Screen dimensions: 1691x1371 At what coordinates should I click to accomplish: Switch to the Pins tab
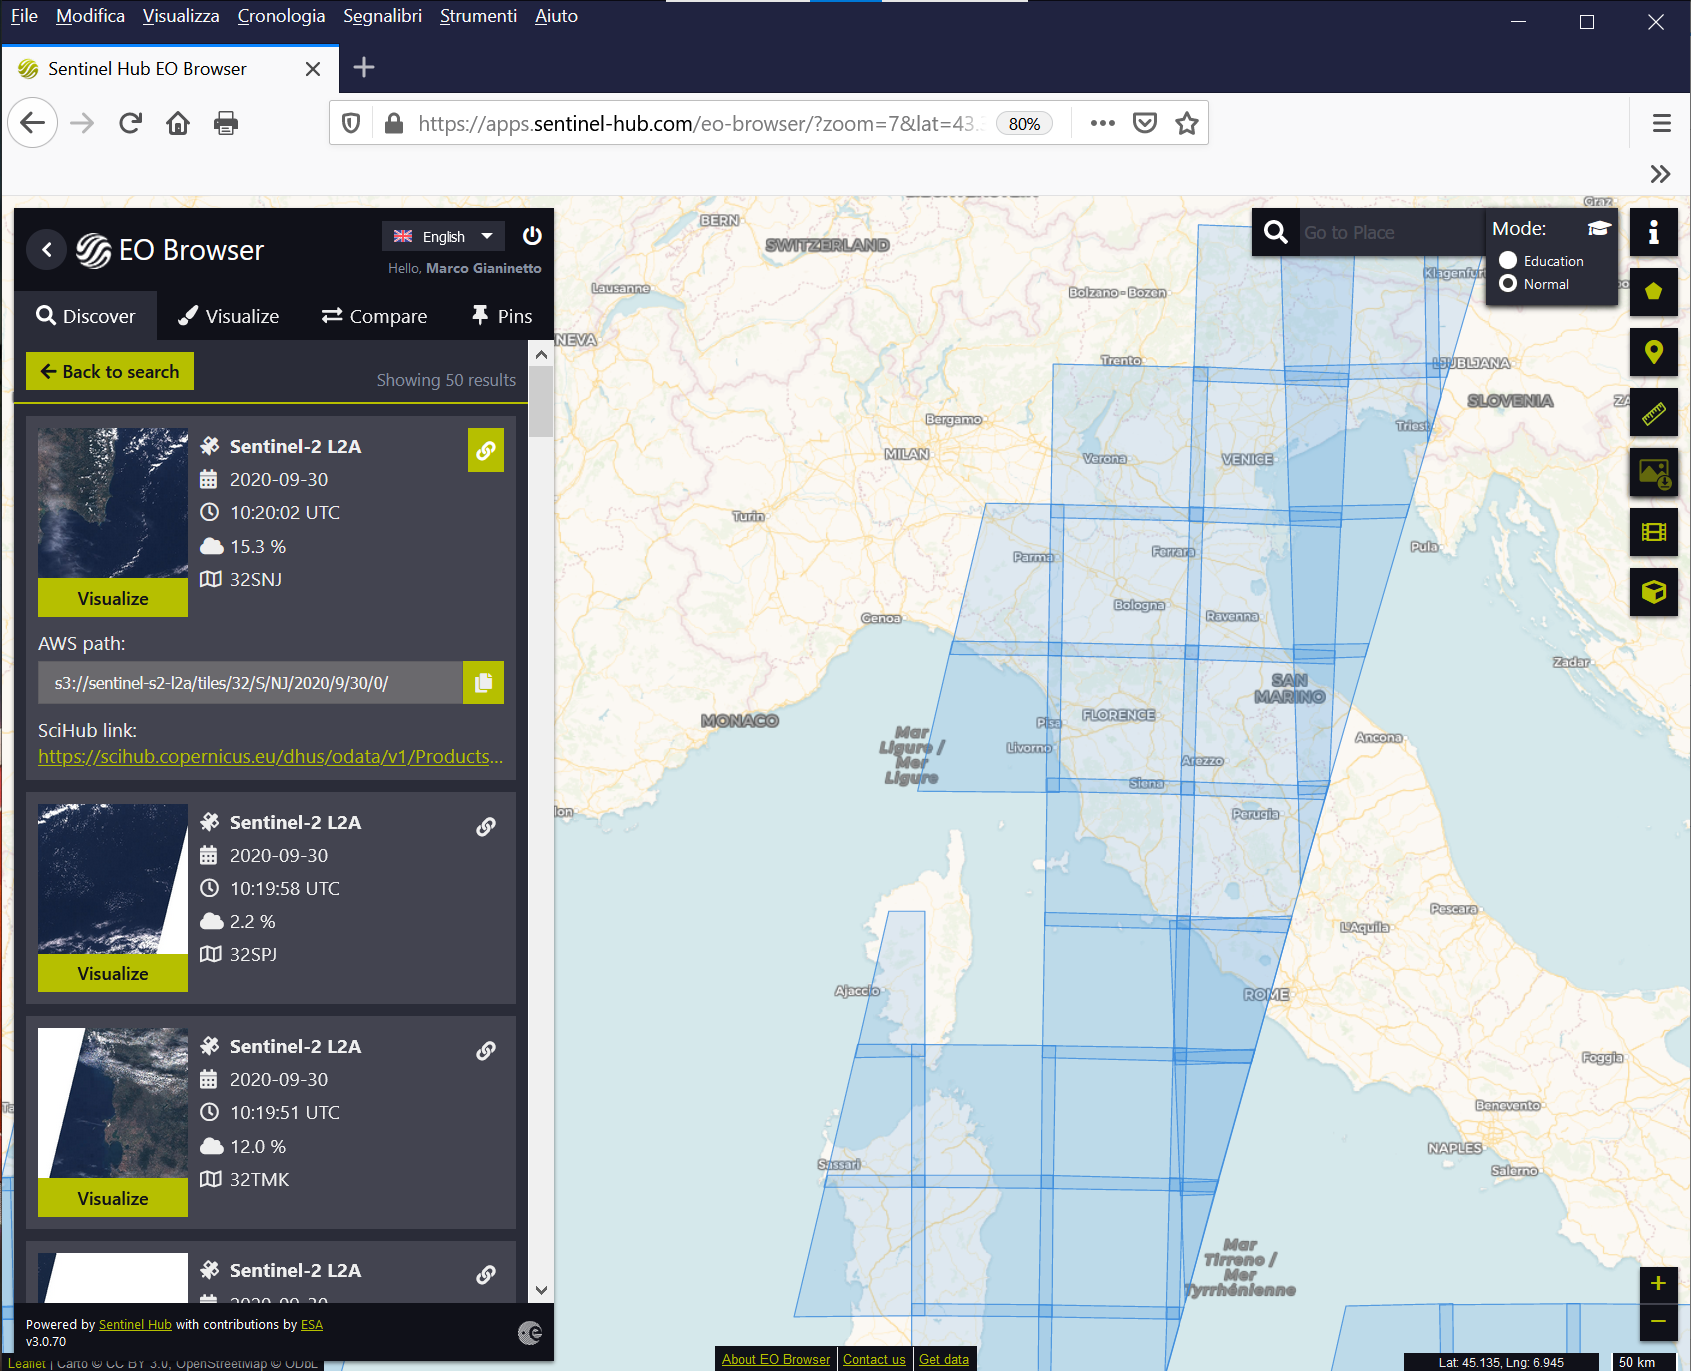pyautogui.click(x=502, y=316)
